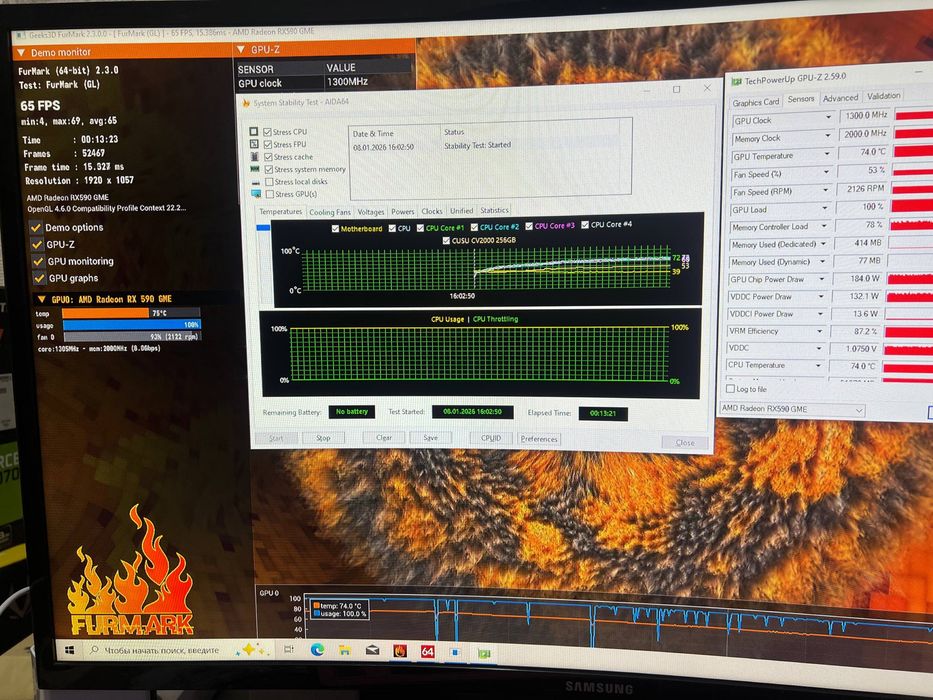
Task: Open GPU Chip Power Draw dropdown
Action: click(x=822, y=278)
